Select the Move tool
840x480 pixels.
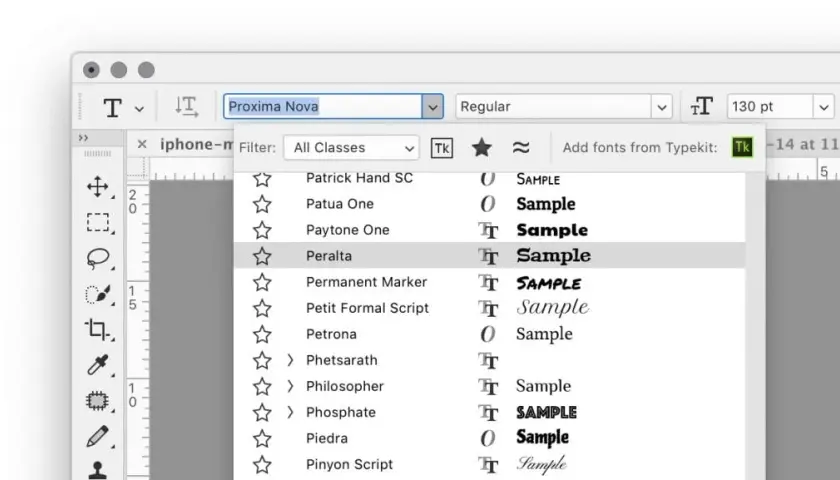click(98, 186)
